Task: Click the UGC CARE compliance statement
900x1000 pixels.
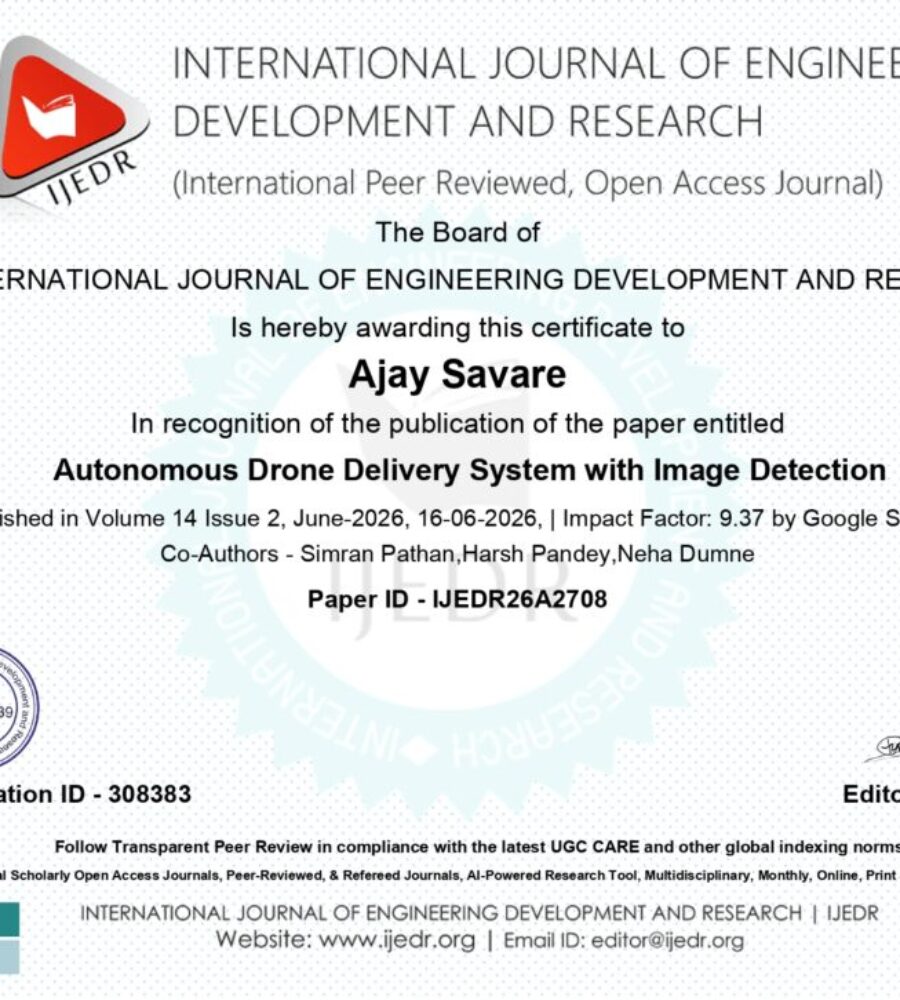Action: click(x=477, y=847)
